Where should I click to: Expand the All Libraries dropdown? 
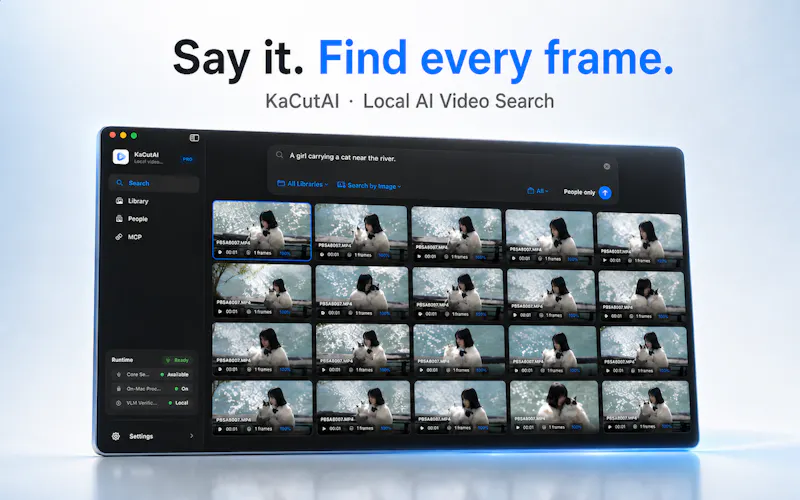[303, 184]
